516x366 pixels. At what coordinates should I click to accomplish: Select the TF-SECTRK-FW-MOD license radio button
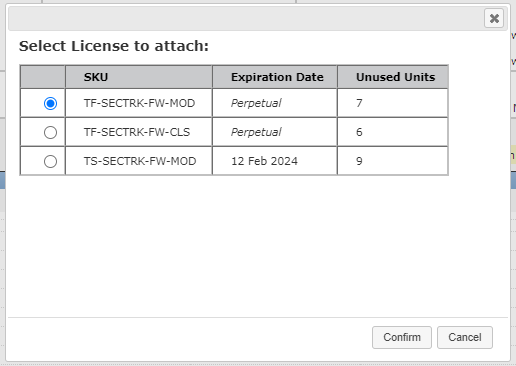click(50, 103)
